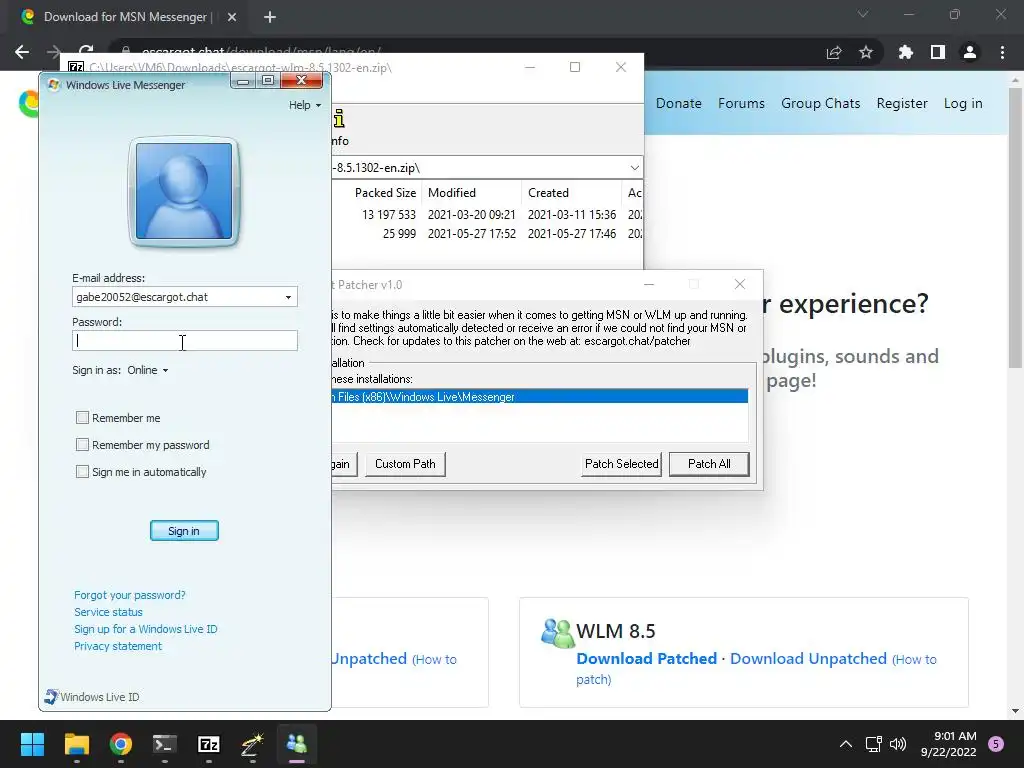Show hidden system tray icons
This screenshot has height=768, width=1024.
point(846,744)
